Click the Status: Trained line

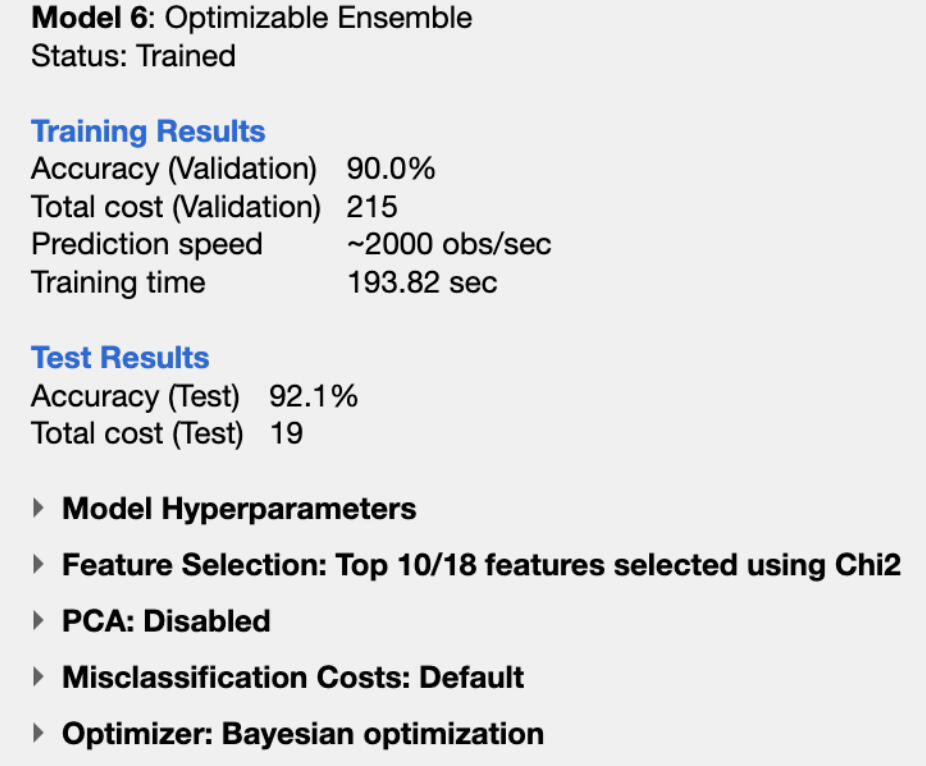[133, 55]
